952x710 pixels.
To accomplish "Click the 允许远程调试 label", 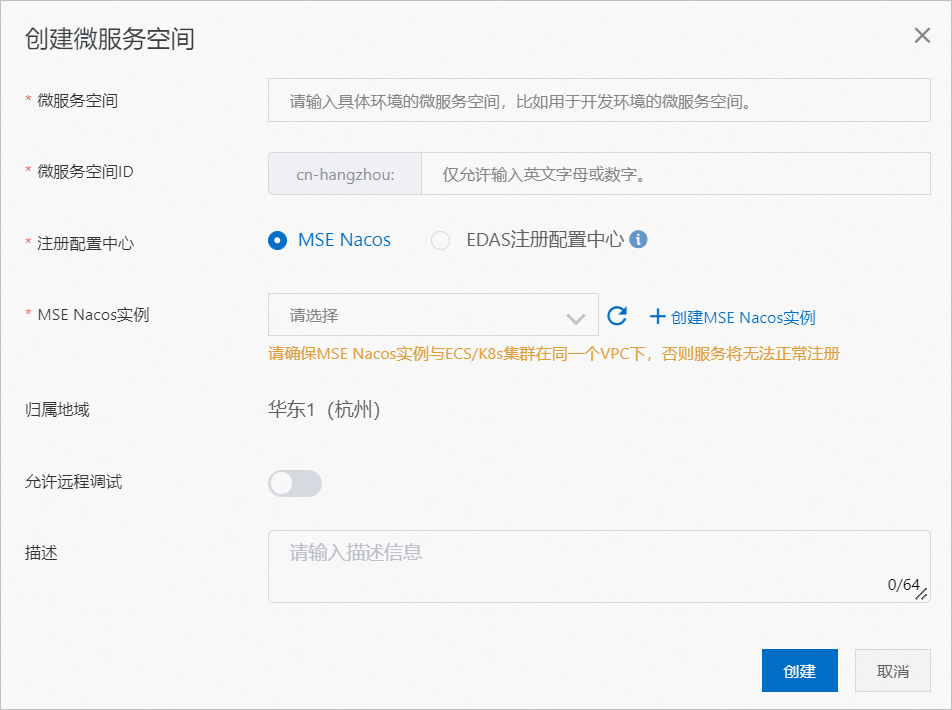I will 73,482.
